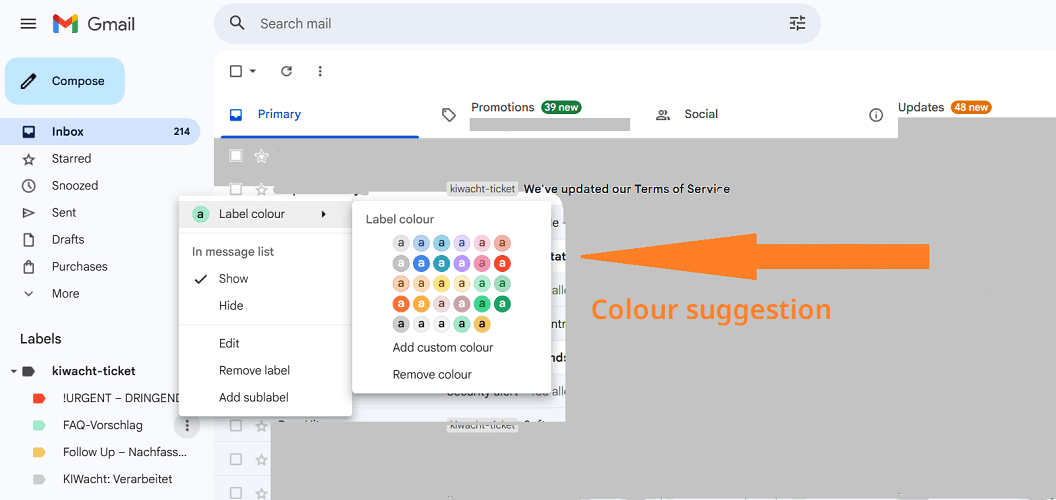Click the 39 new Promotions badge
The image size is (1056, 500).
tap(561, 108)
